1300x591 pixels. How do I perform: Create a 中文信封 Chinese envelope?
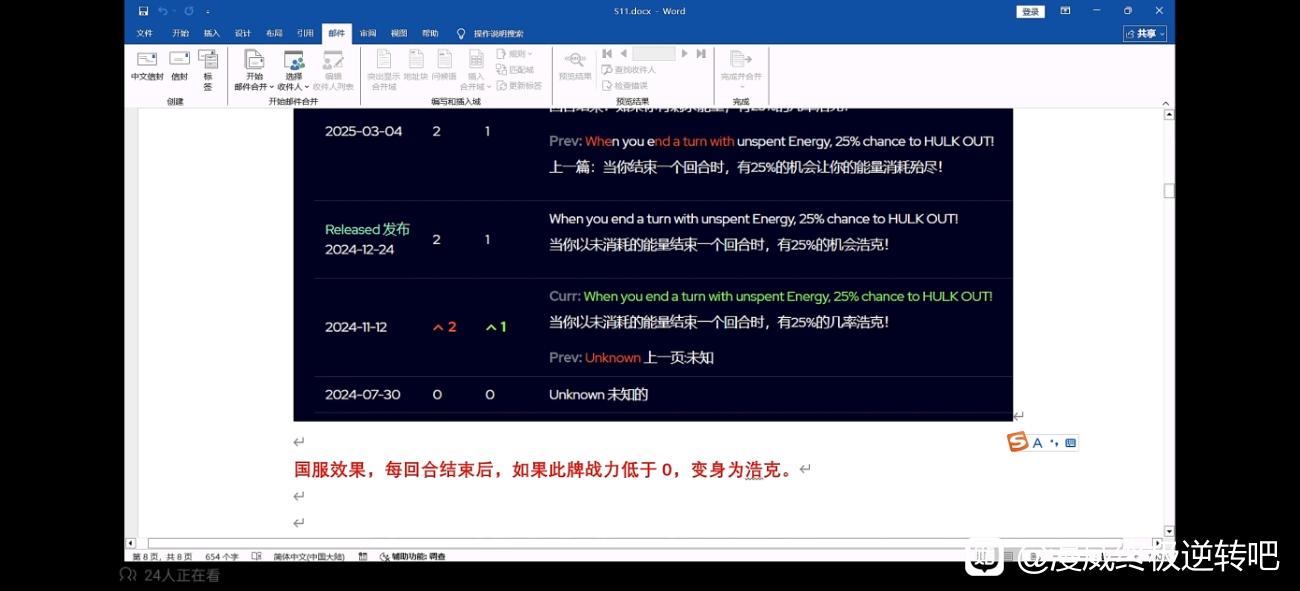point(147,66)
